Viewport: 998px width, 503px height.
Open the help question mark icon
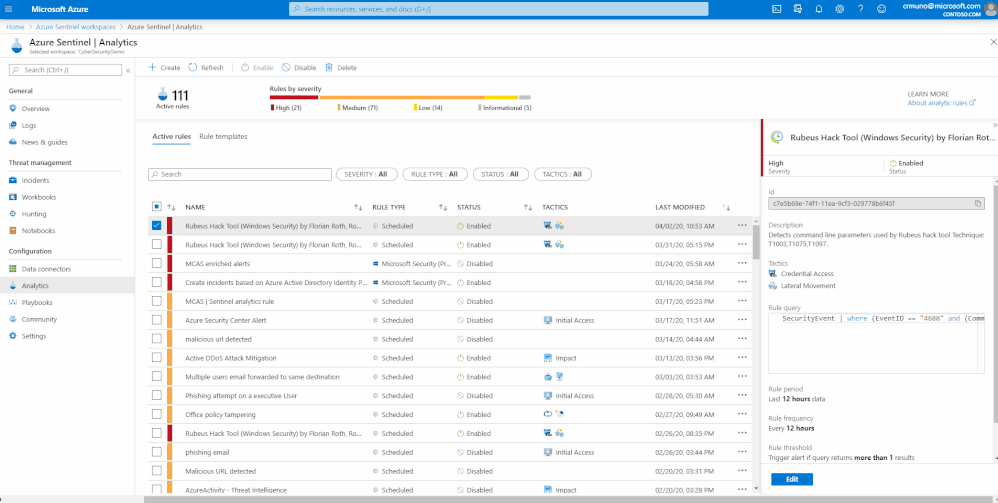[861, 9]
